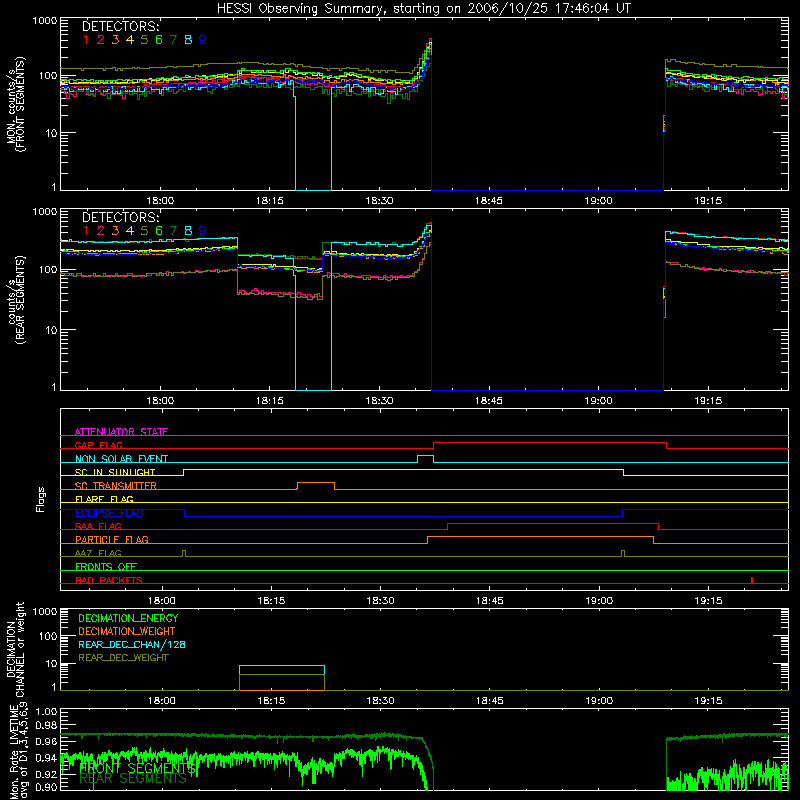
Task: Select blue detector 9 in rear segments legend
Action: click(203, 231)
